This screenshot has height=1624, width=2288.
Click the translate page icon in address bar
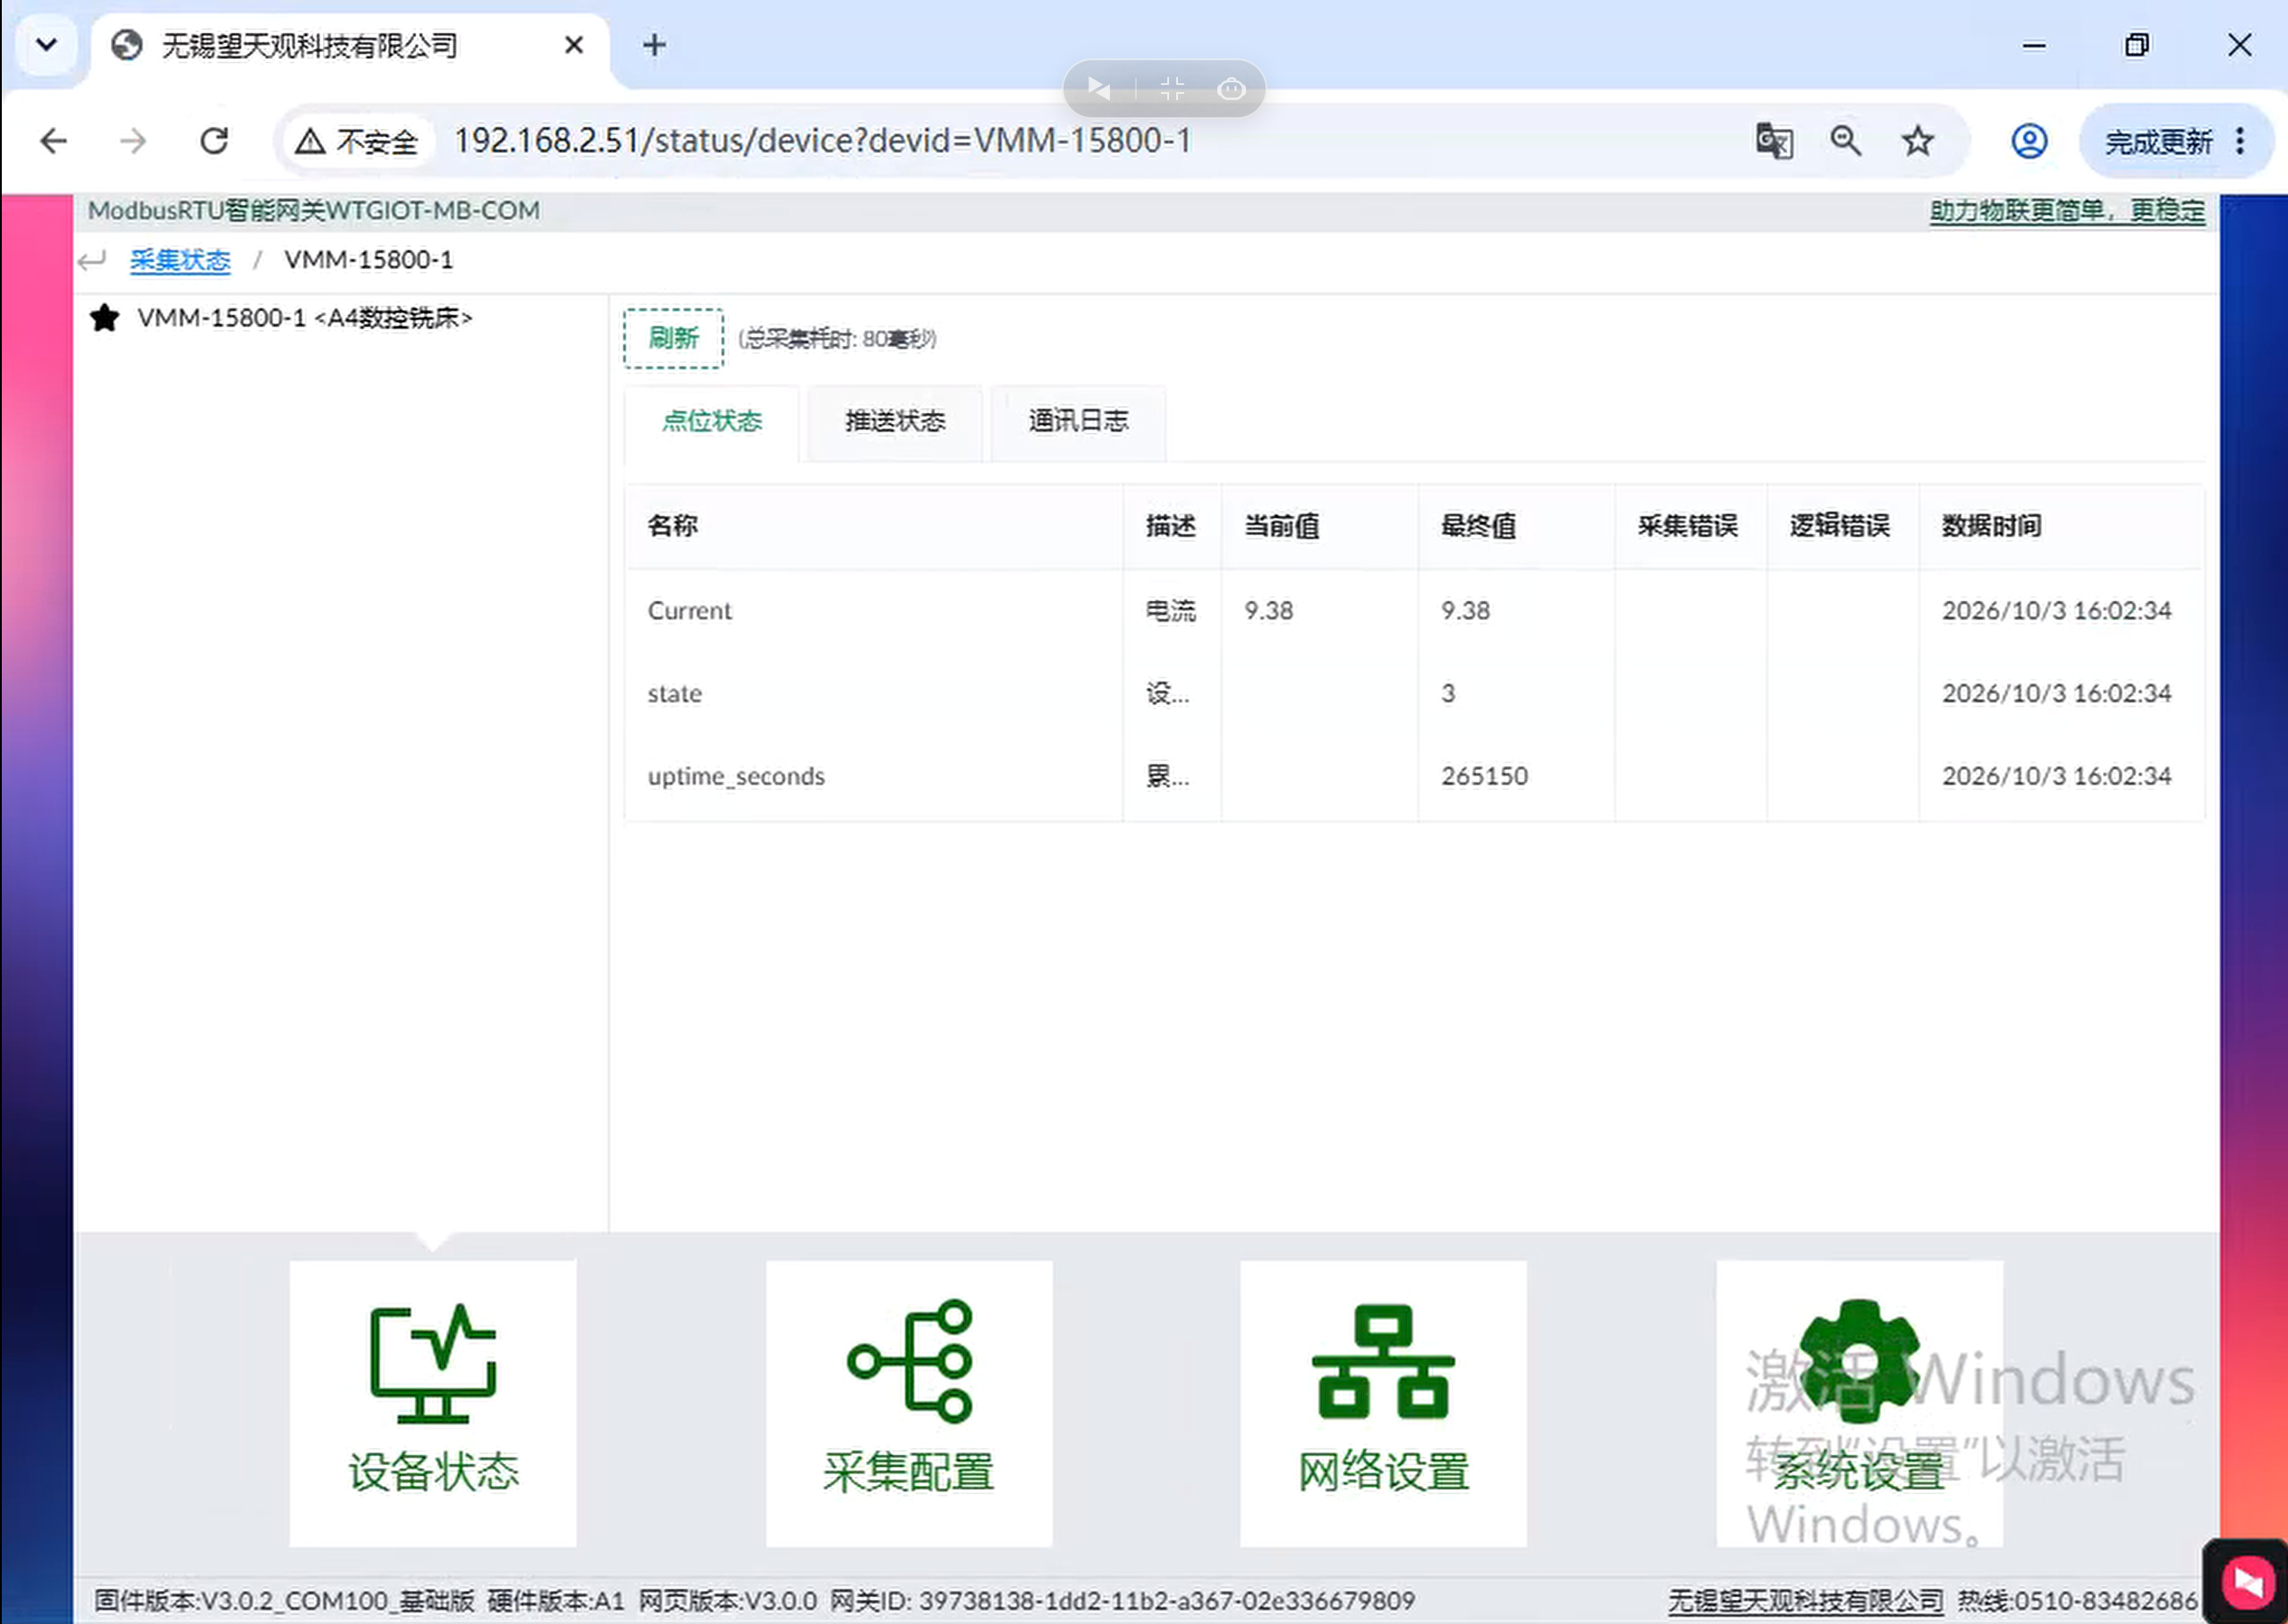point(1774,141)
